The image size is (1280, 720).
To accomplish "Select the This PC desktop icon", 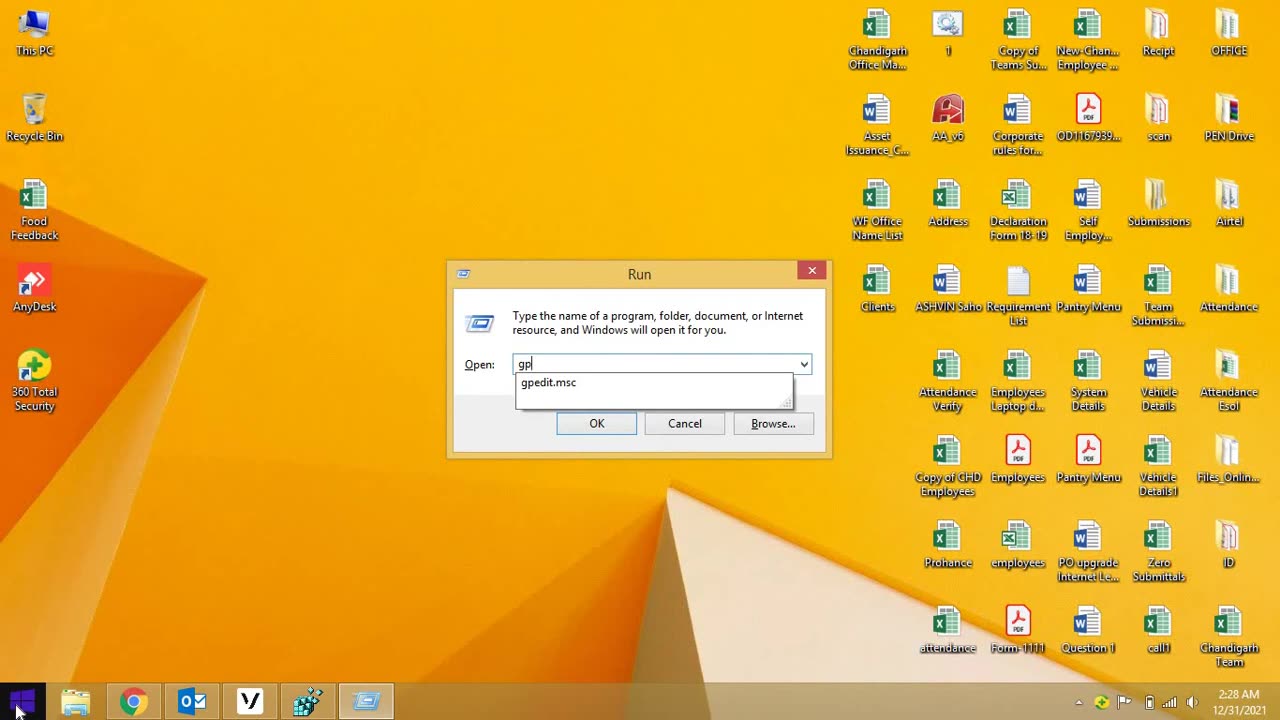I will pyautogui.click(x=34, y=33).
